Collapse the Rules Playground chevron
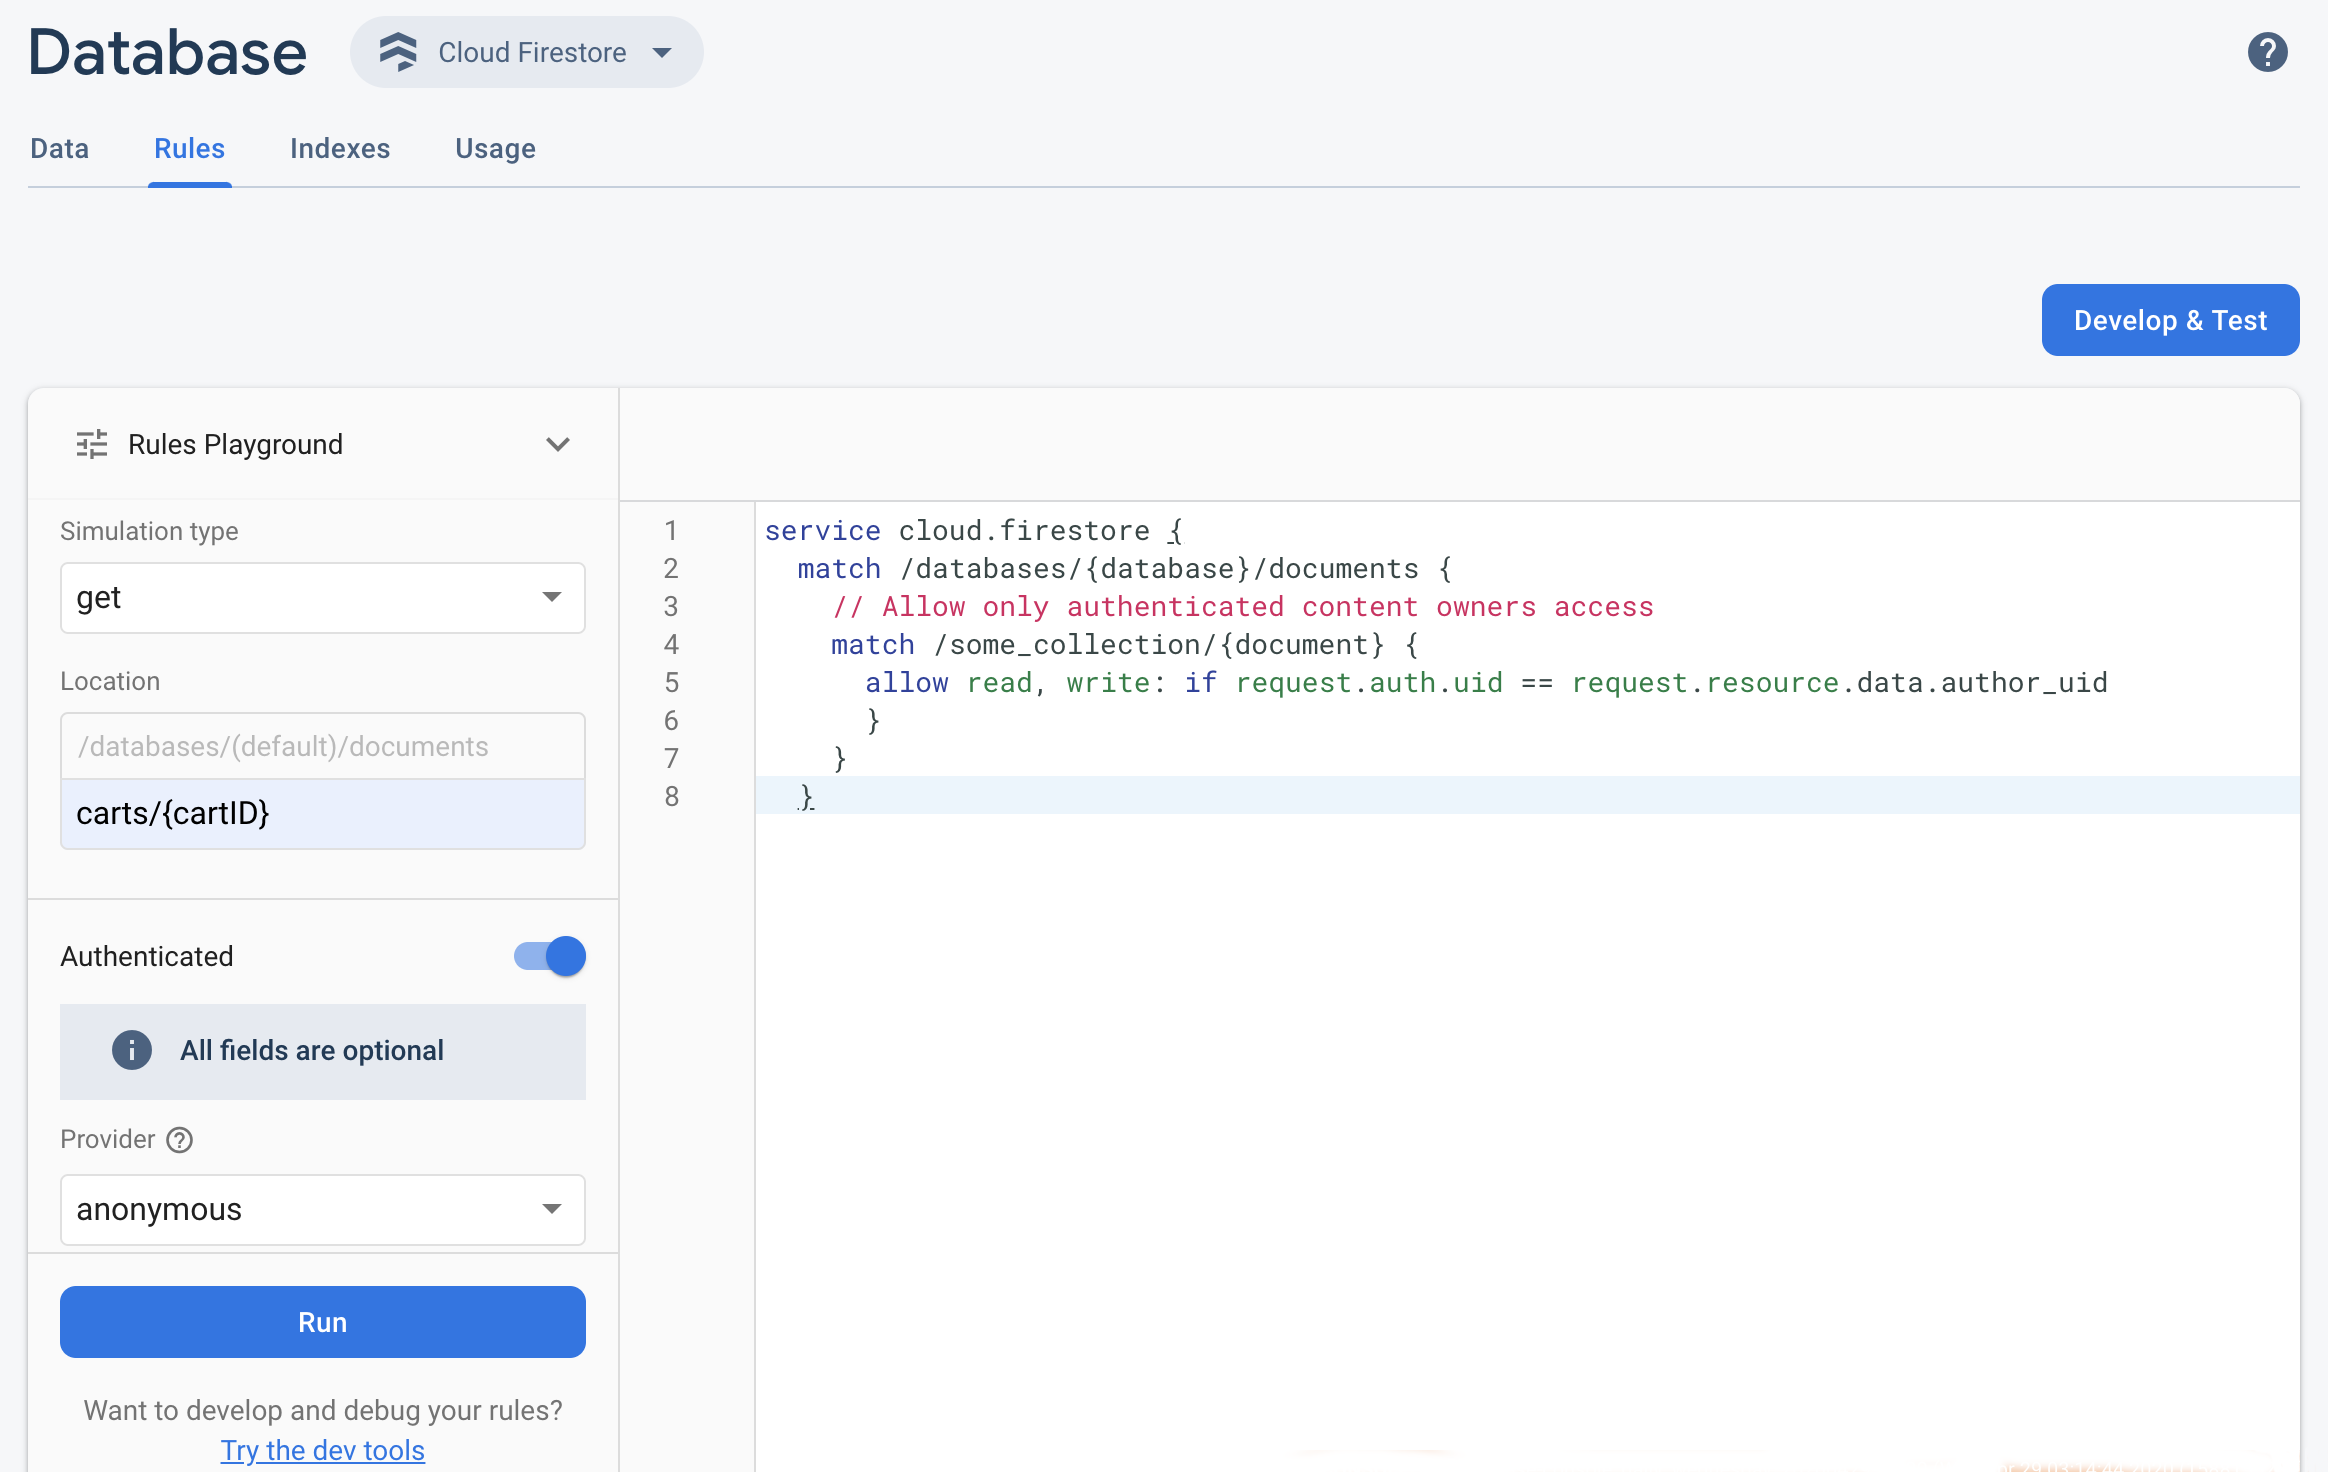 pyautogui.click(x=558, y=444)
